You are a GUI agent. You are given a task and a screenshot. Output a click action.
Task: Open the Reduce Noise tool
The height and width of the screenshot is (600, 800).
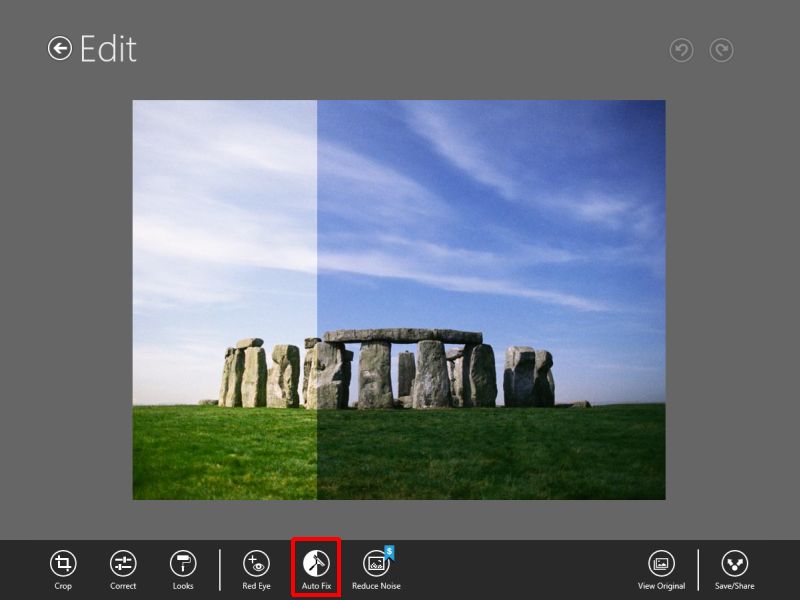[x=377, y=570]
